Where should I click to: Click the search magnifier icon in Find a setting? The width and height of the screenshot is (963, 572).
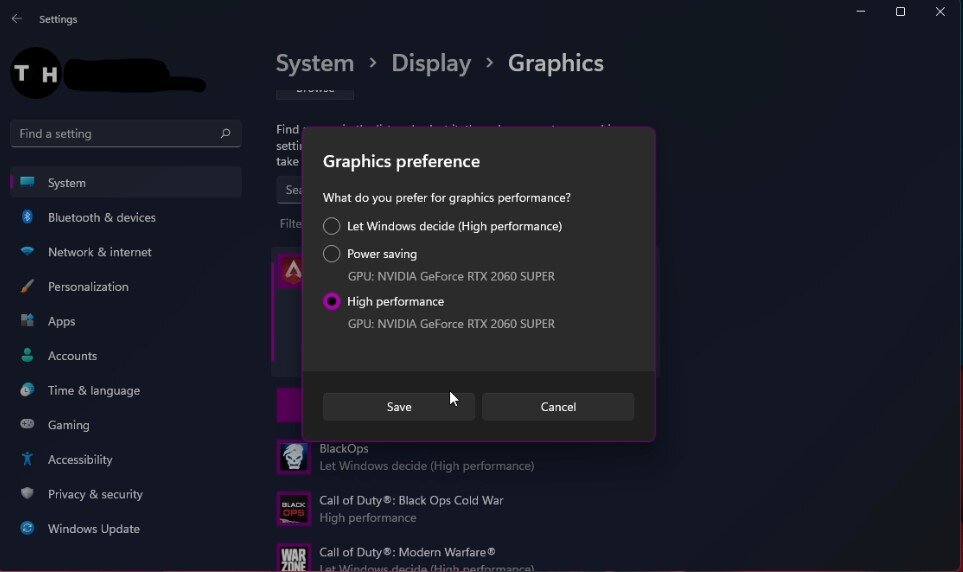225,133
